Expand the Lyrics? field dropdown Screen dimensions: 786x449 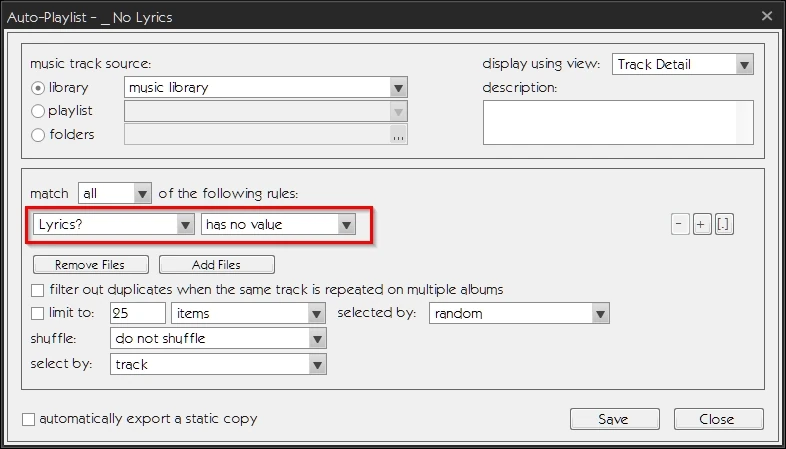(x=185, y=225)
